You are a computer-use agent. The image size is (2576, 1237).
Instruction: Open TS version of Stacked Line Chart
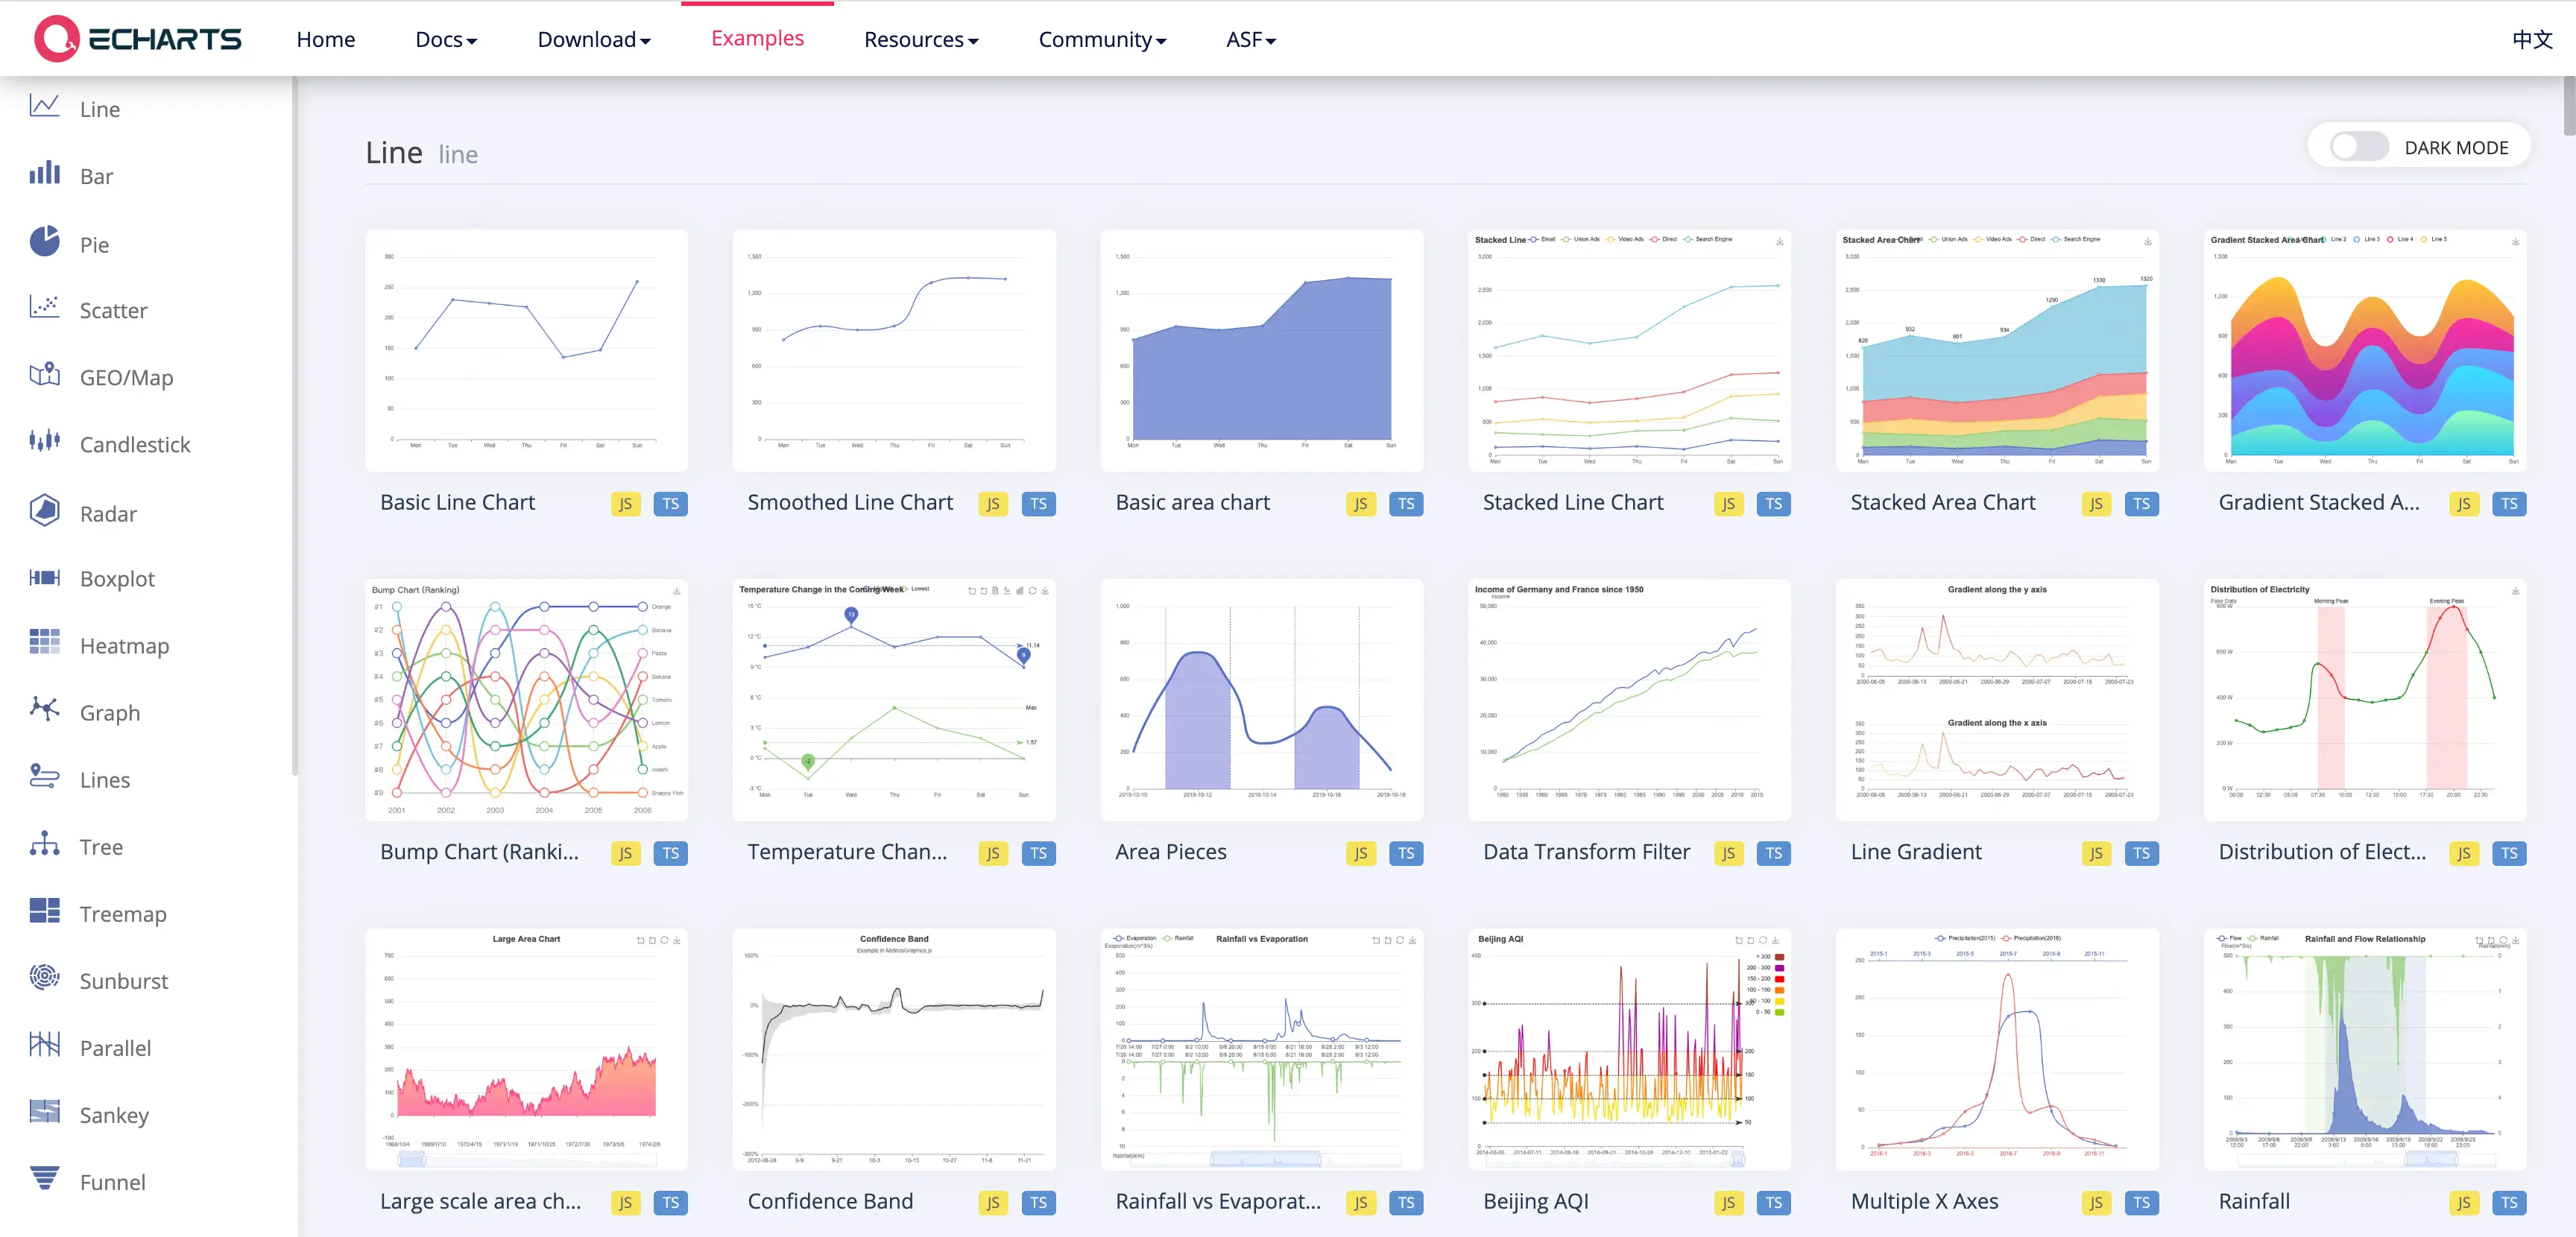1773,504
